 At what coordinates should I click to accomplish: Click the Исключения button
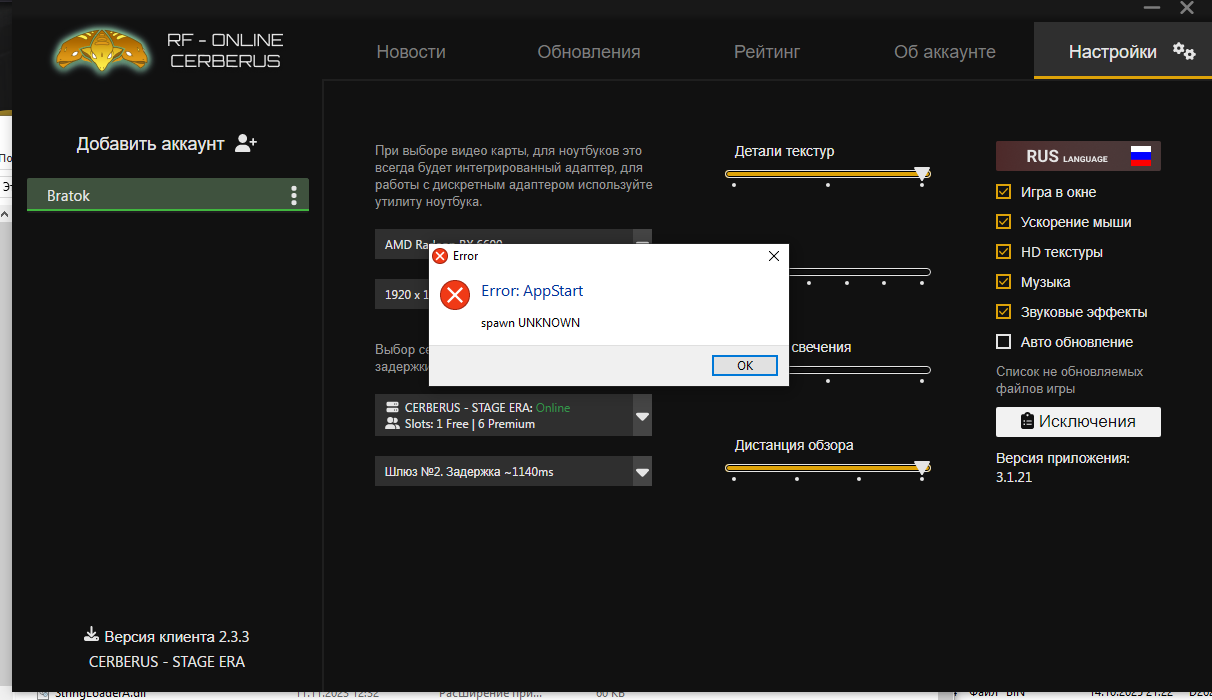pyautogui.click(x=1078, y=422)
